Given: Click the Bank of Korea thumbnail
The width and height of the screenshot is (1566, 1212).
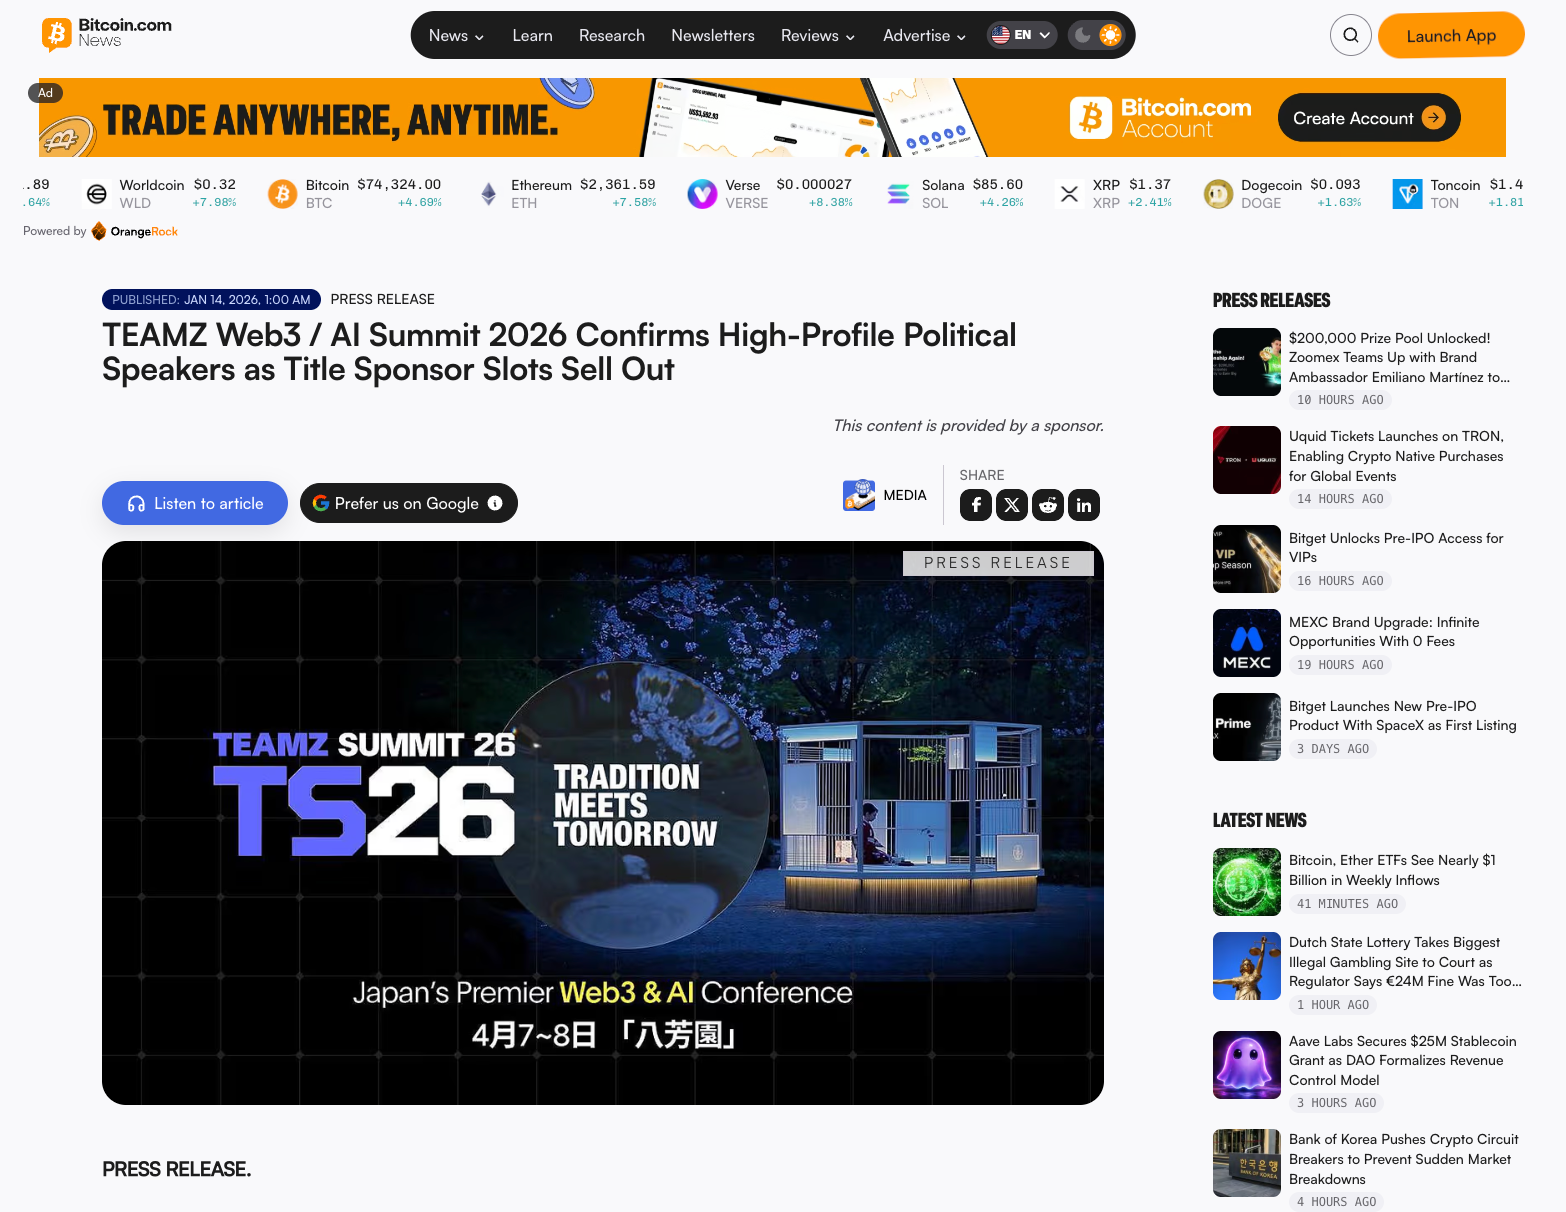Looking at the screenshot, I should 1247,1163.
